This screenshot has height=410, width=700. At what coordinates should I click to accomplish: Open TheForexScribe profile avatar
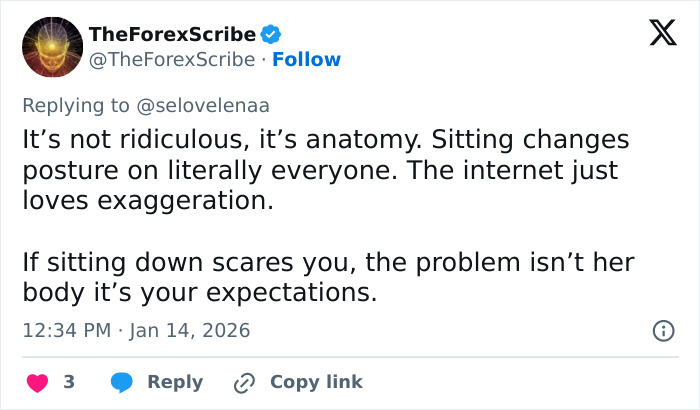pyautogui.click(x=51, y=47)
